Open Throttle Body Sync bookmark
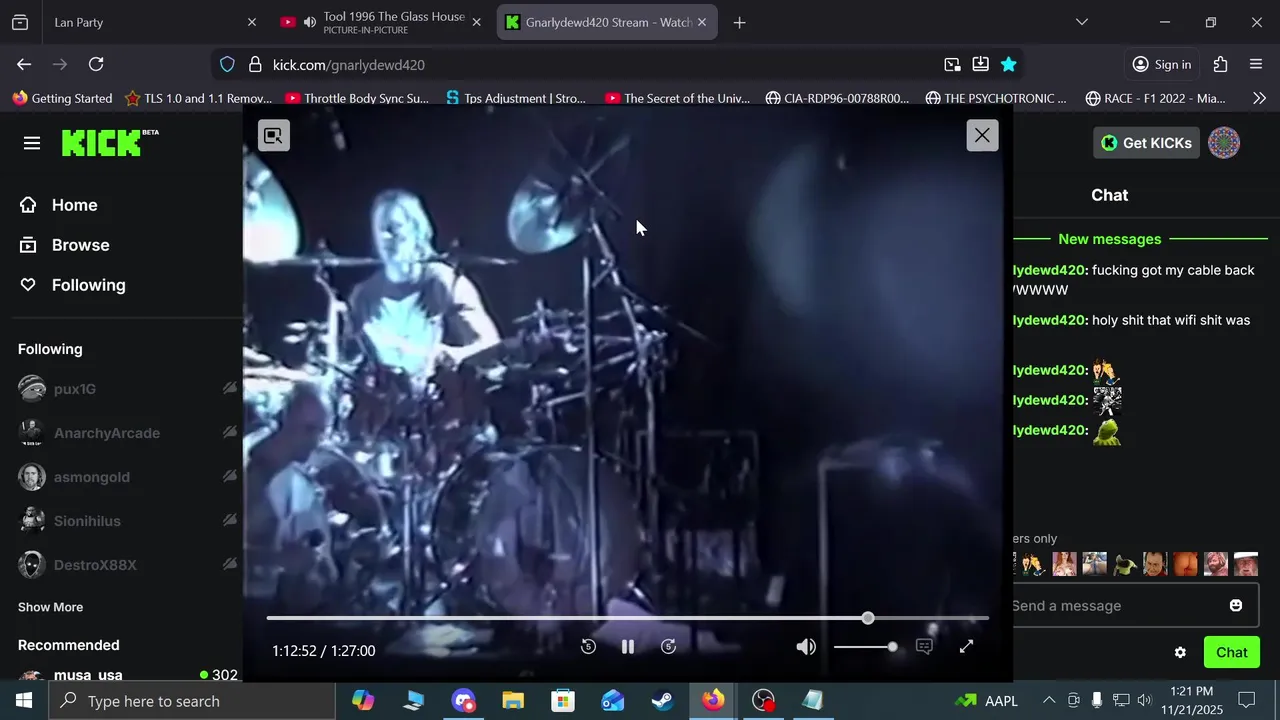 point(357,98)
